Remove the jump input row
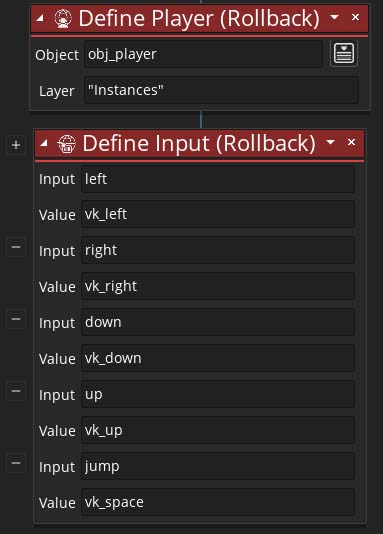Viewport: 383px width, 534px height. [x=16, y=463]
